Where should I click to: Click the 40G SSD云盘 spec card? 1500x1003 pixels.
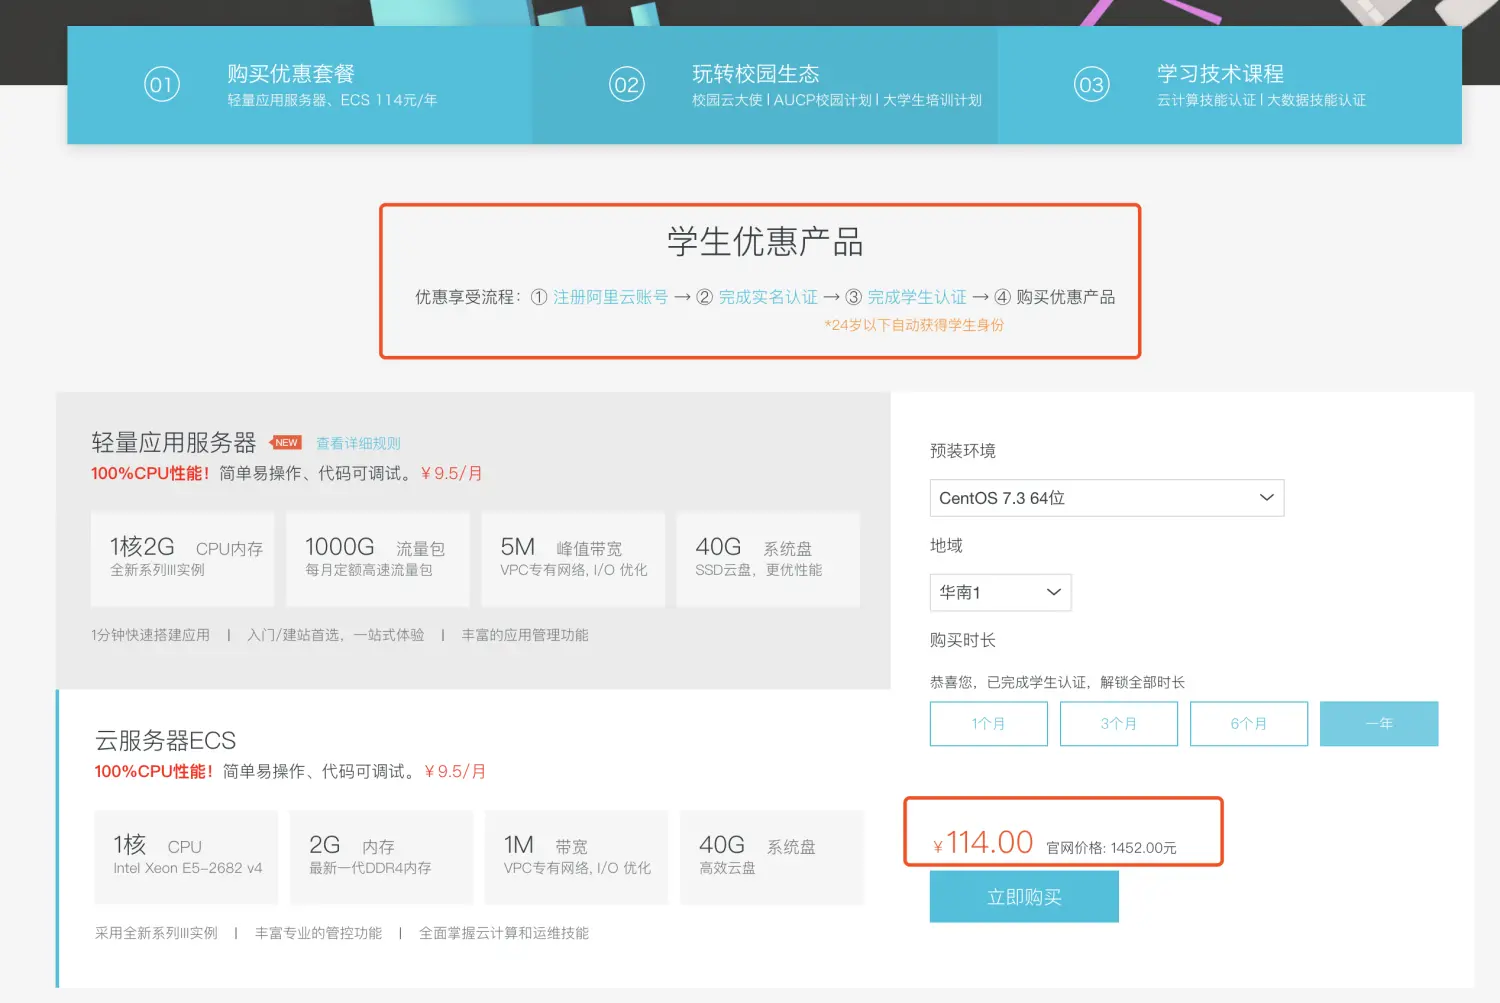(x=768, y=559)
